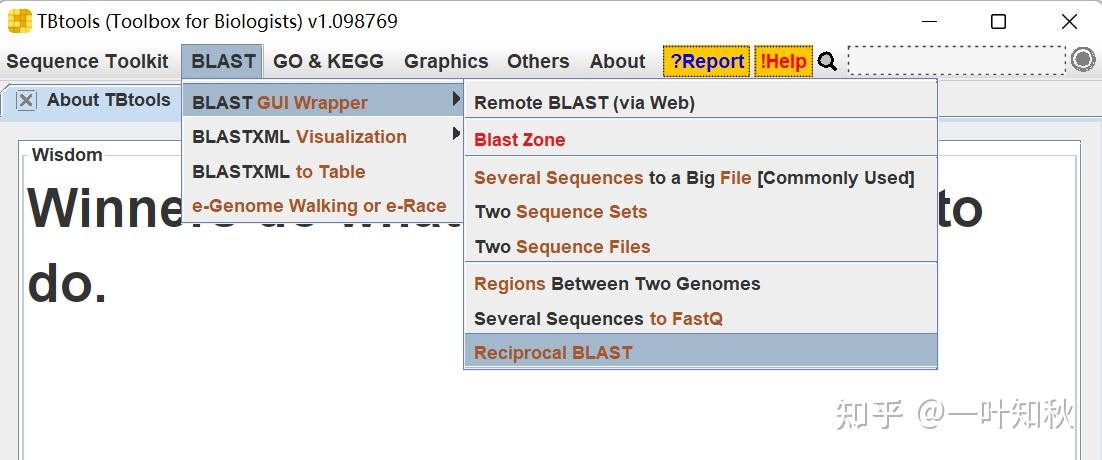The image size is (1102, 460).
Task: Choose Two Sequence Files option
Action: (x=562, y=246)
